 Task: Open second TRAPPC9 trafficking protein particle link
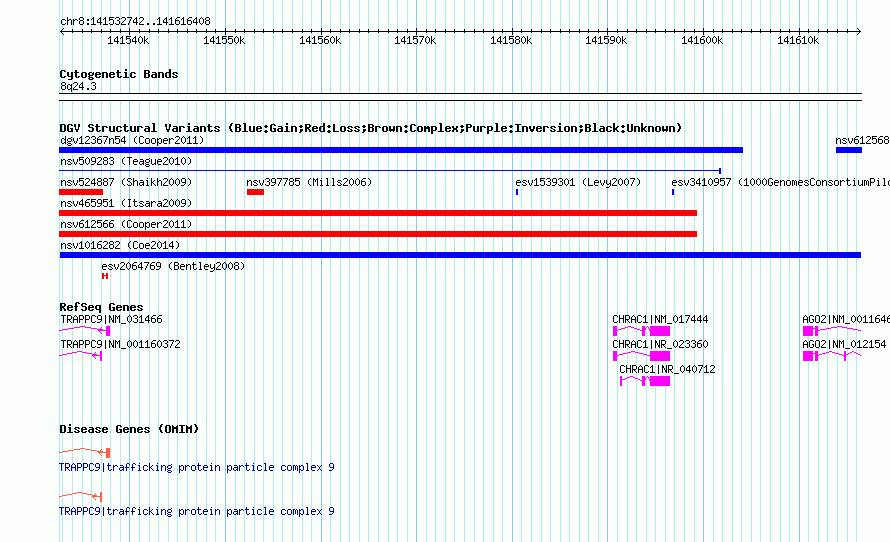pos(196,511)
